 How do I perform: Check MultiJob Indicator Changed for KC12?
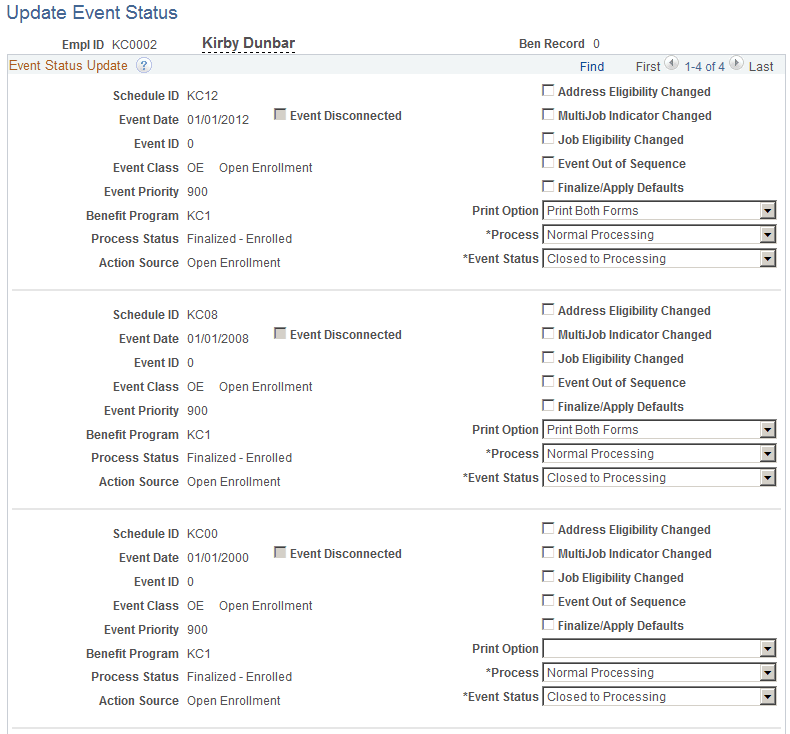pyautogui.click(x=548, y=114)
